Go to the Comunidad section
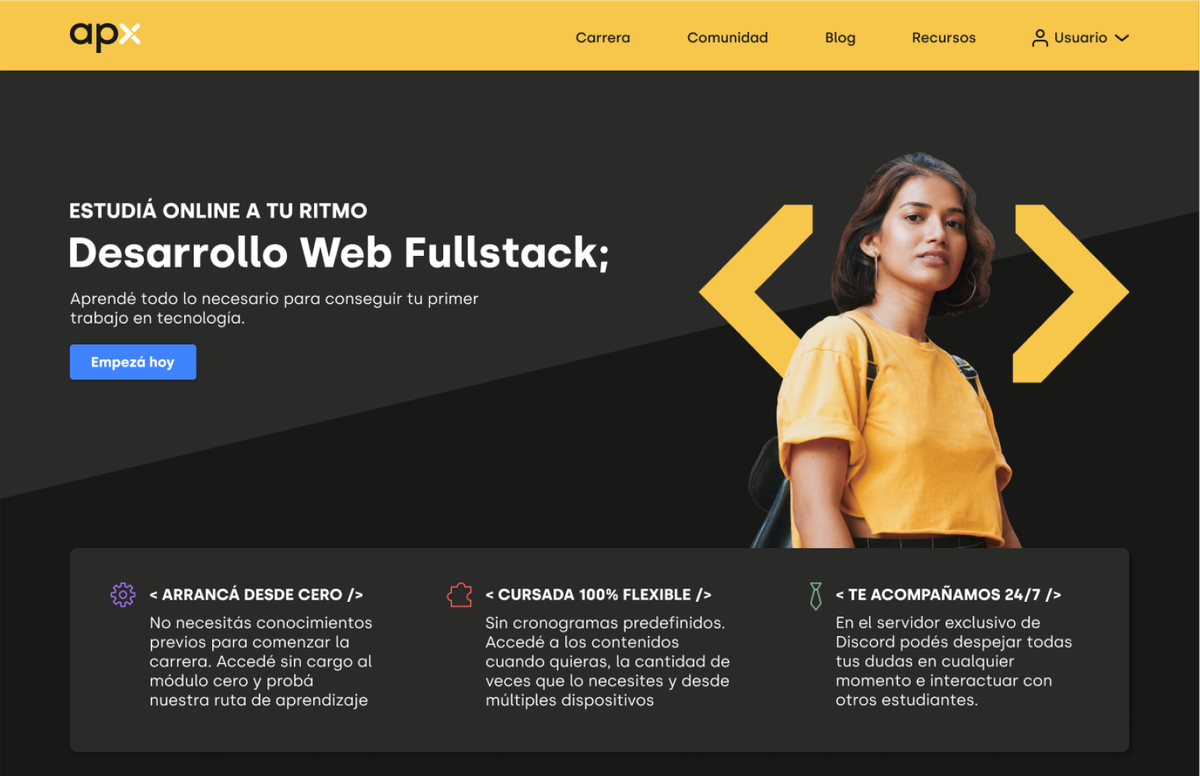 point(727,38)
